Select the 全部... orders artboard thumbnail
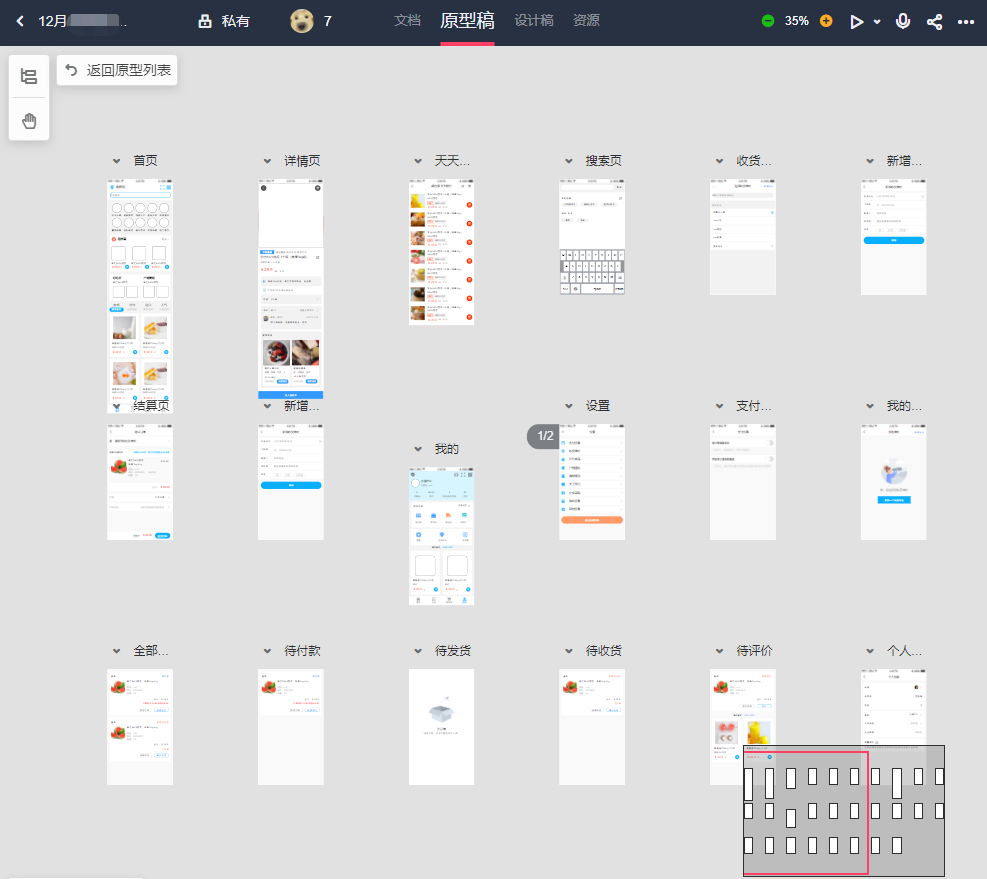Viewport: 987px width, 879px height. (140, 727)
